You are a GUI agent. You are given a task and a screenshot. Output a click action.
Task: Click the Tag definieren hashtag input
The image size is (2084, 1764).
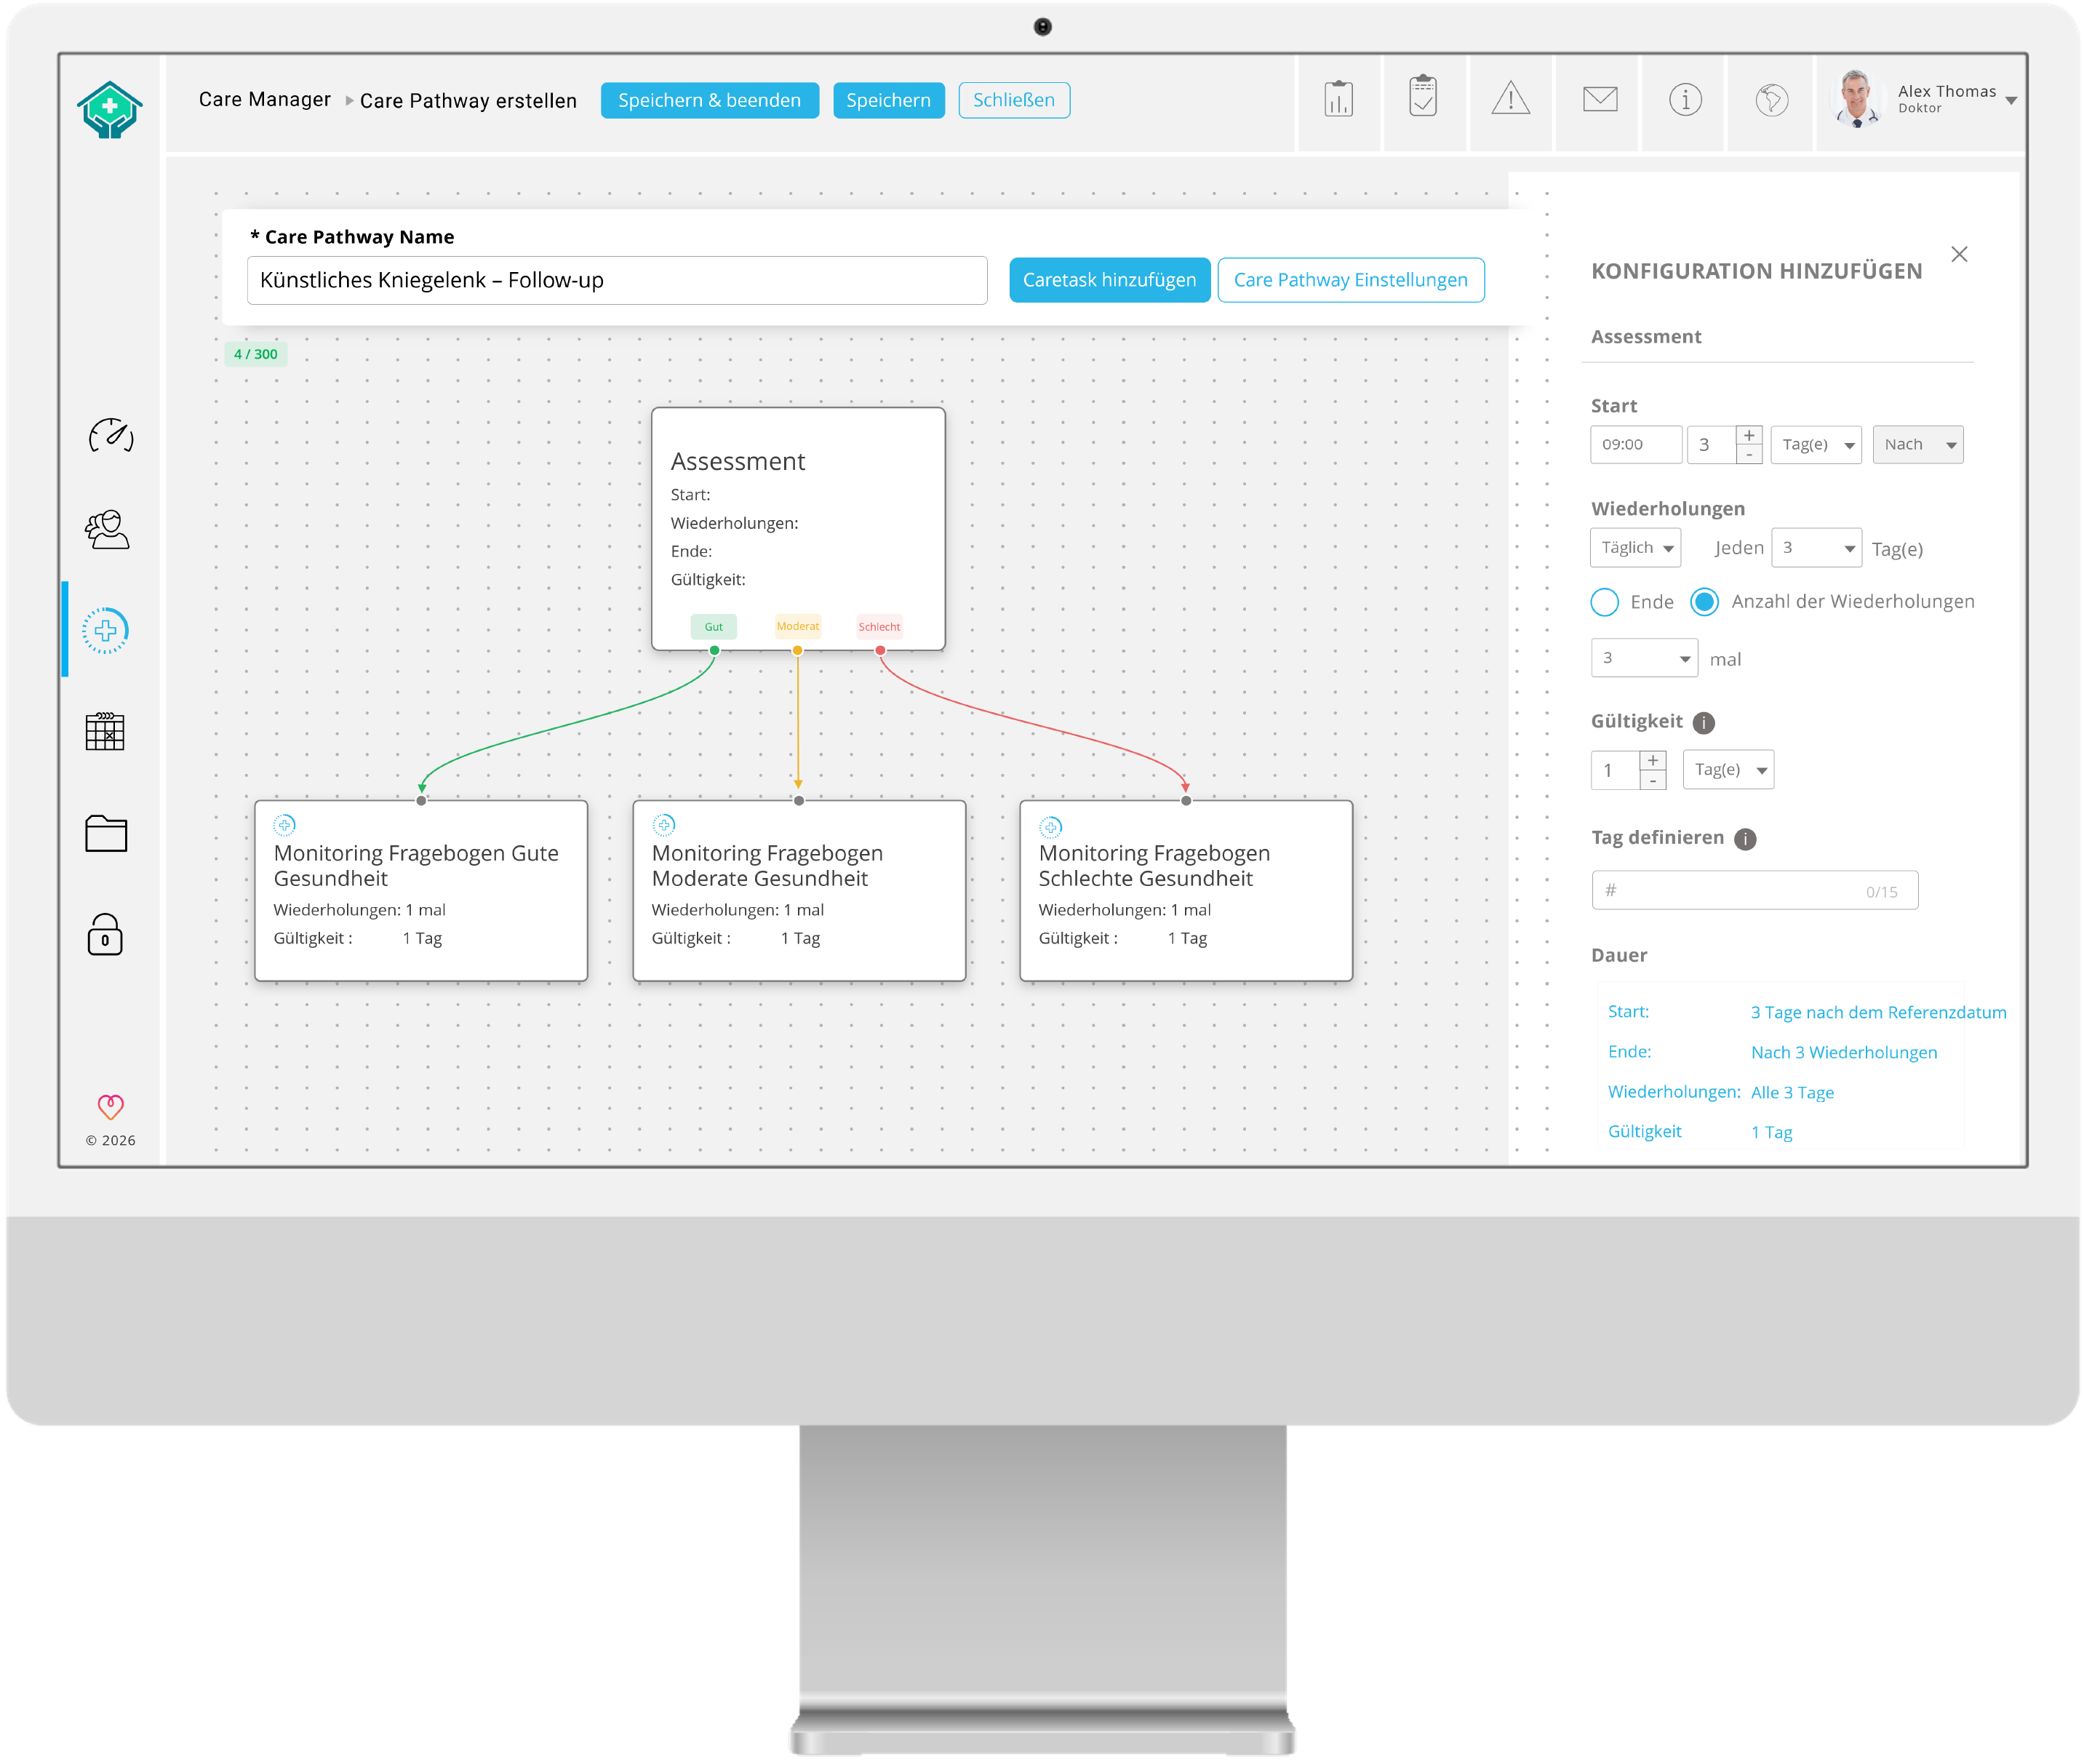pyautogui.click(x=1754, y=890)
